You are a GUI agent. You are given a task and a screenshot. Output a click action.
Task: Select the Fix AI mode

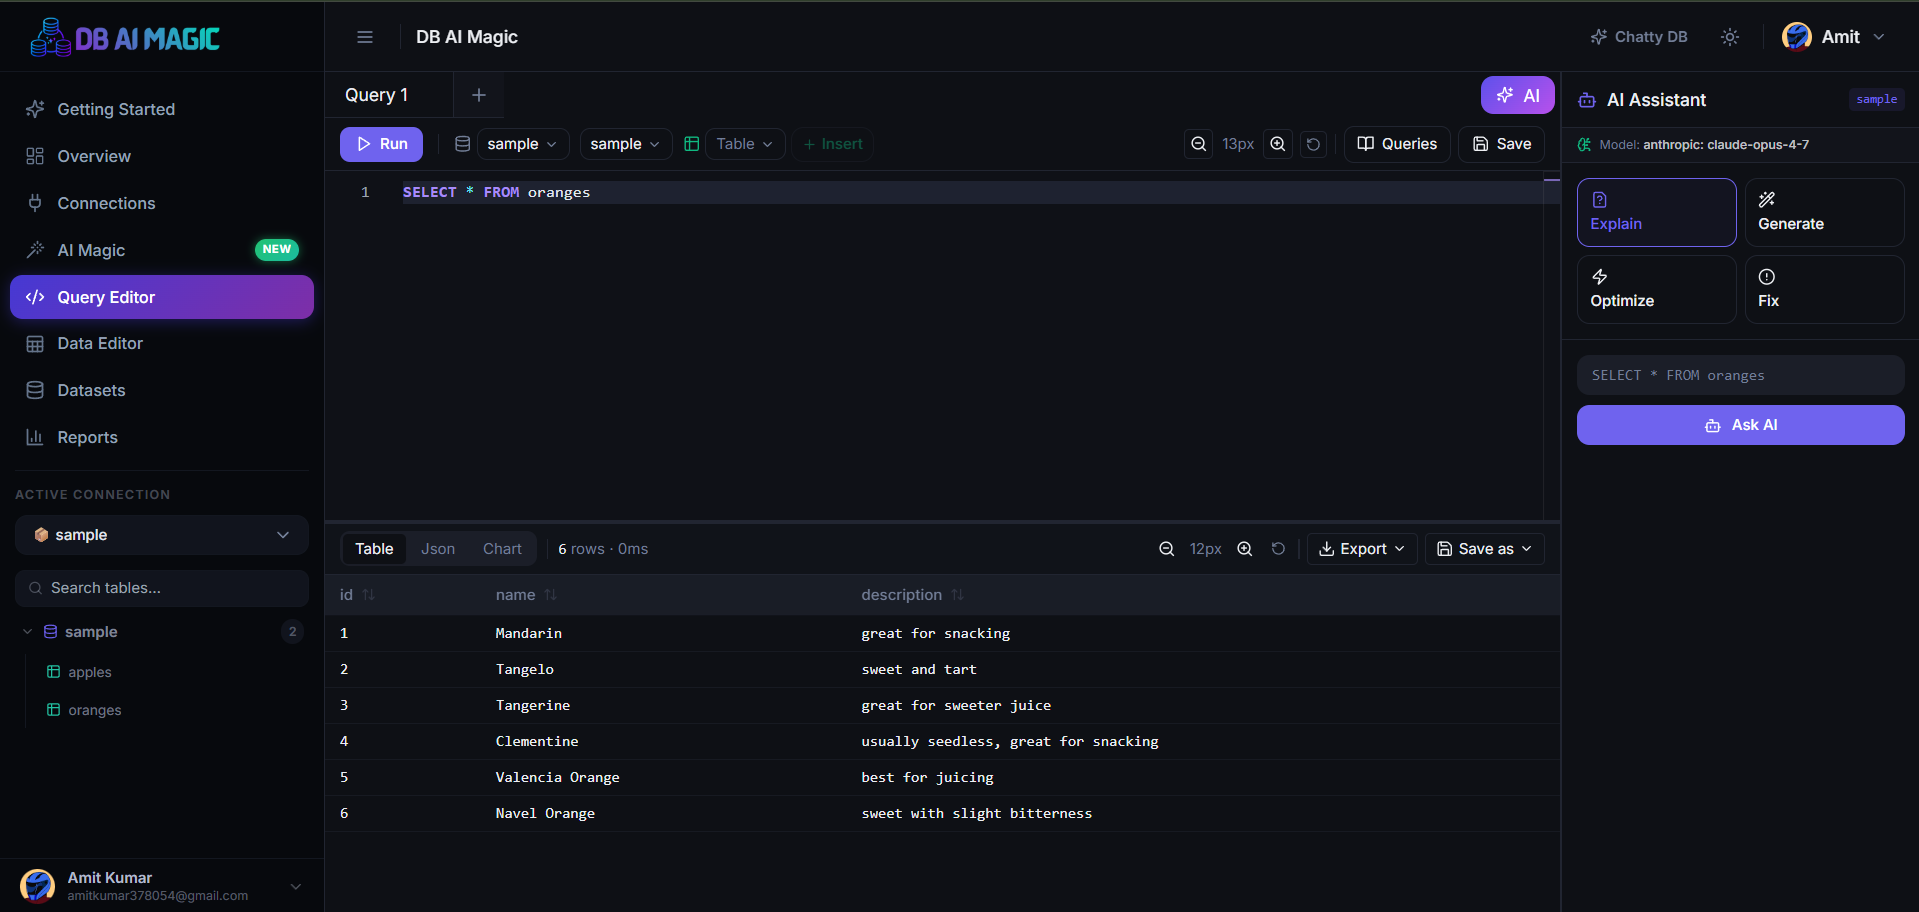coord(1824,289)
